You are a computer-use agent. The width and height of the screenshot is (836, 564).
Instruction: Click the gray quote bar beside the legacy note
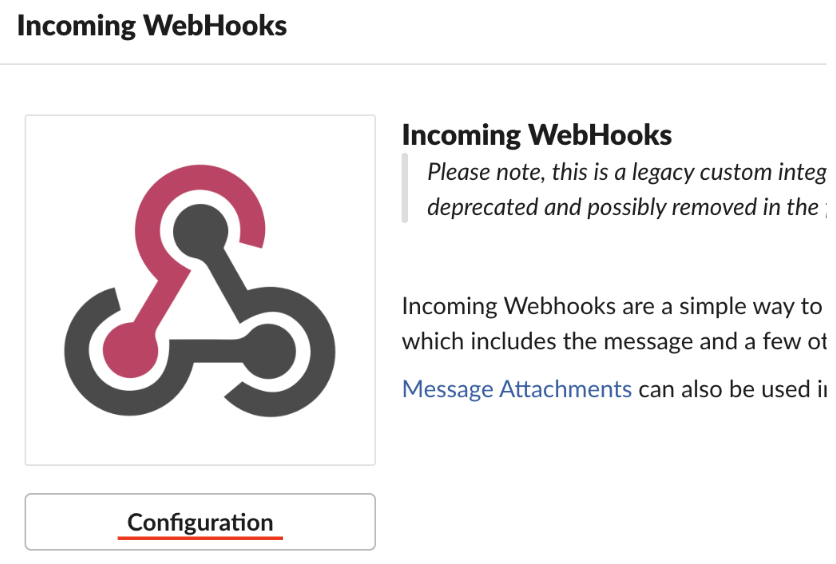pos(405,188)
